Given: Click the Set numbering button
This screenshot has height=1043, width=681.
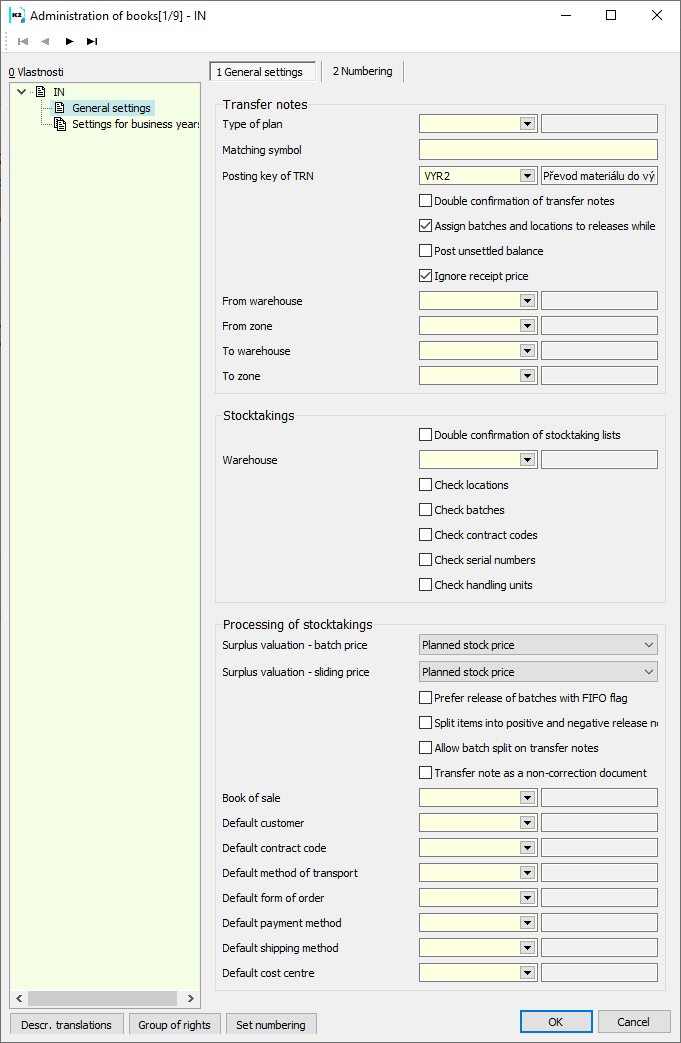Looking at the screenshot, I should pyautogui.click(x=271, y=1024).
